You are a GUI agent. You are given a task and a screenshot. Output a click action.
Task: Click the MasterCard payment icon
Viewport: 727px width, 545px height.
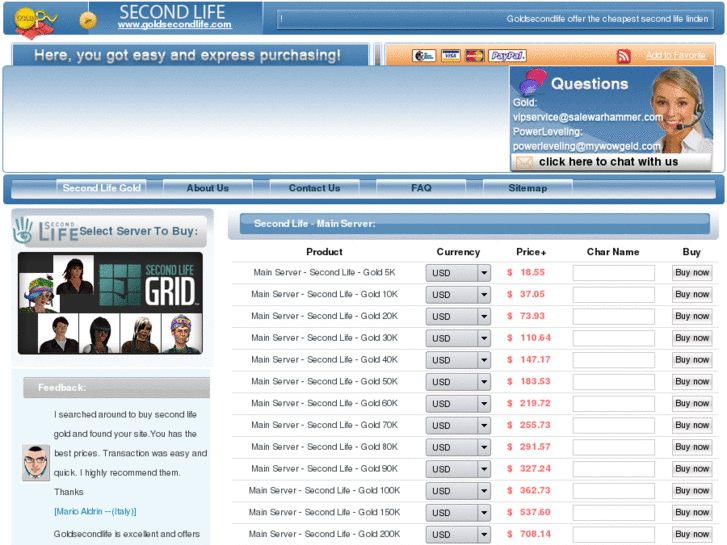tap(474, 56)
